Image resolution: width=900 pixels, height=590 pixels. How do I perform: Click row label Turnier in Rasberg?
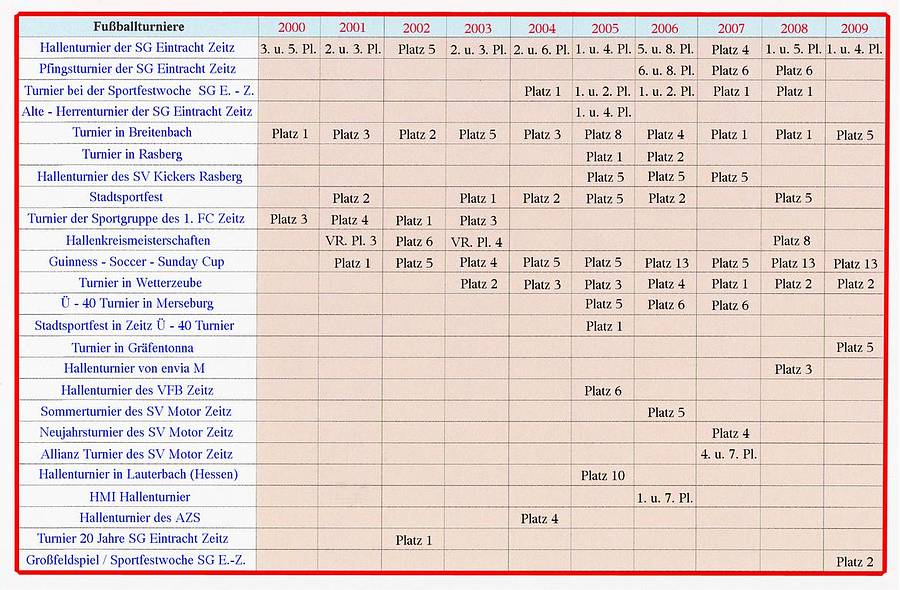[x=132, y=154]
